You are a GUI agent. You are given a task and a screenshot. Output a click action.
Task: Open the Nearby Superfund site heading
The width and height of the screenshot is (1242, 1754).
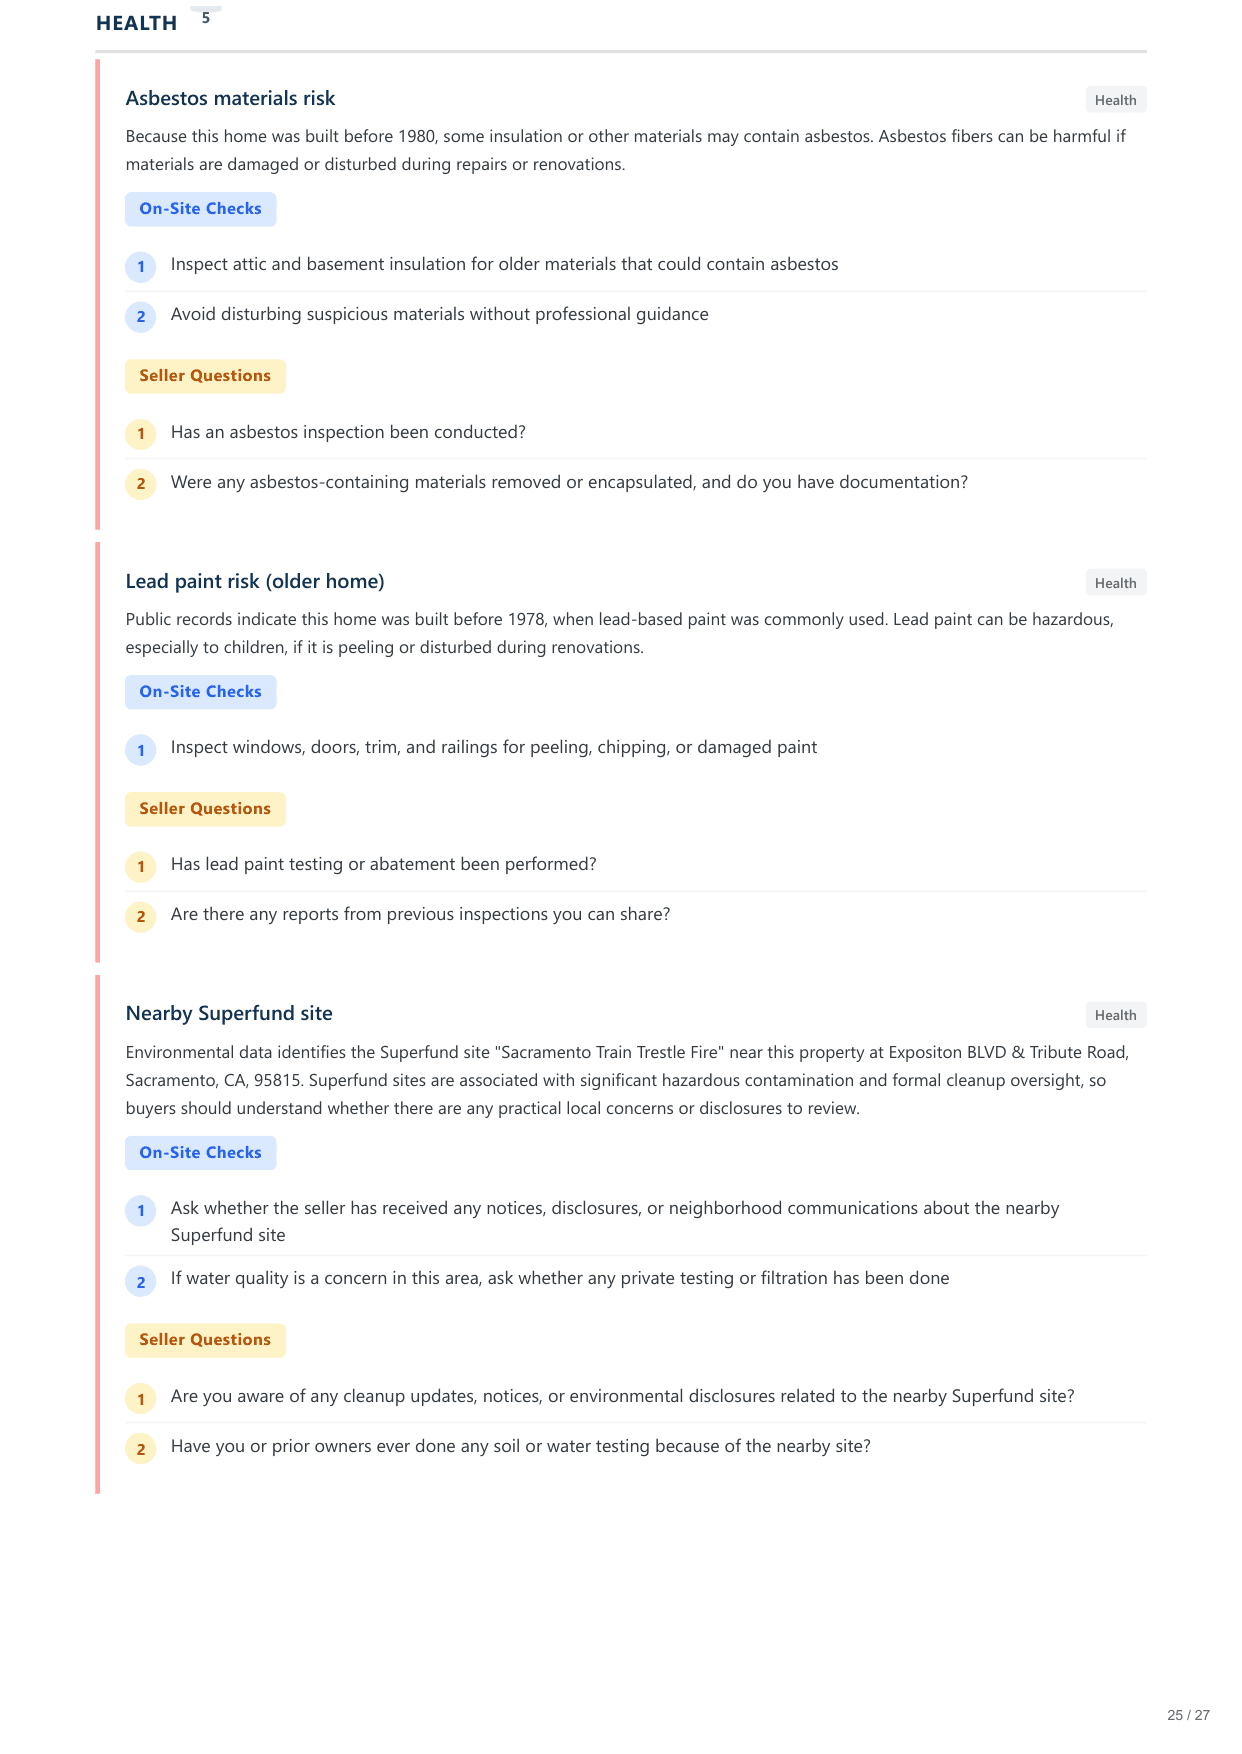(x=229, y=1013)
